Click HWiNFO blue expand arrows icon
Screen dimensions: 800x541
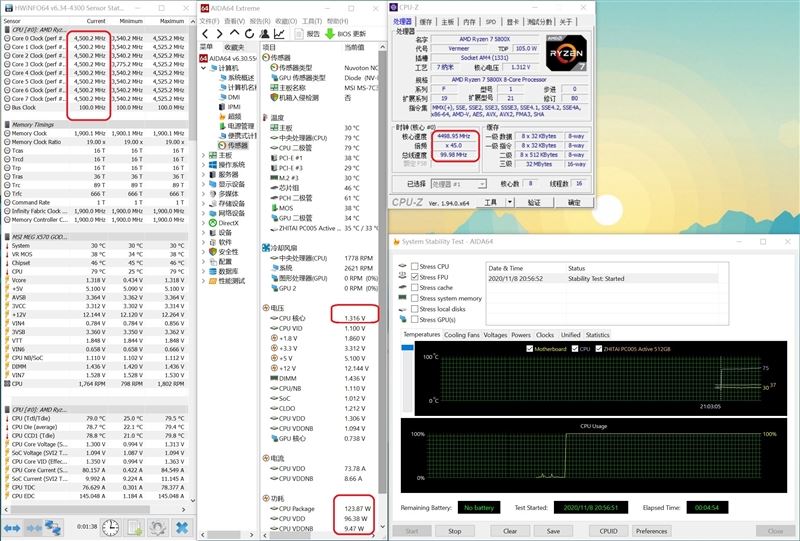pyautogui.click(x=12, y=528)
